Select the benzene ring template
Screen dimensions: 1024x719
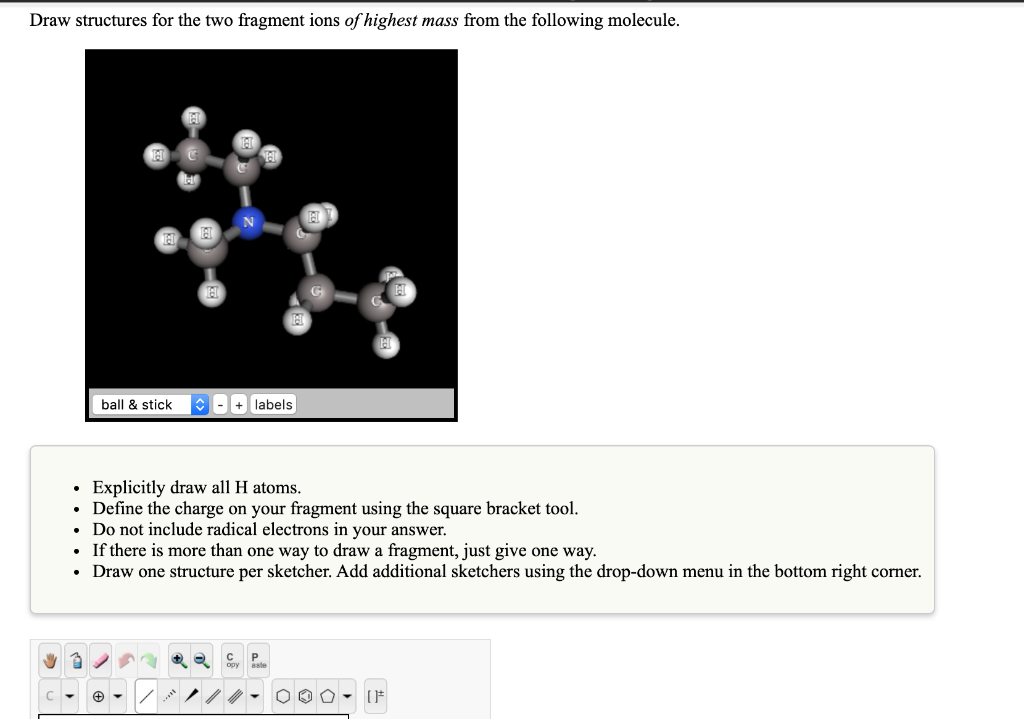coord(305,695)
